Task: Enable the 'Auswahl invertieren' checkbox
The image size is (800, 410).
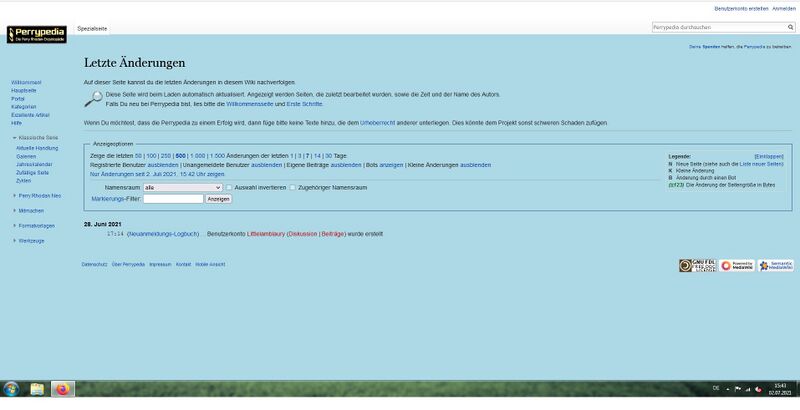Action: 229,187
